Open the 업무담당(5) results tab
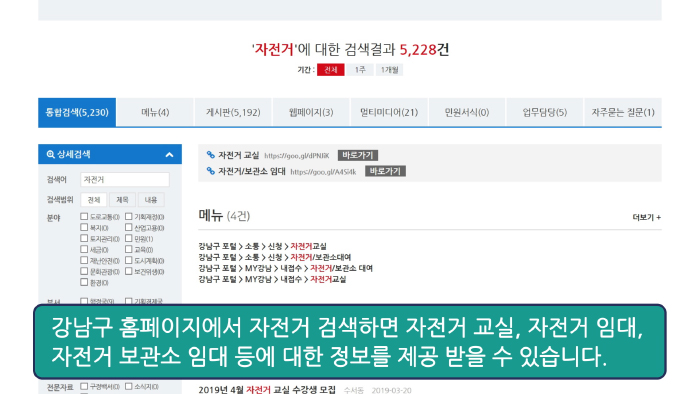This screenshot has width=700, height=394. (545, 112)
